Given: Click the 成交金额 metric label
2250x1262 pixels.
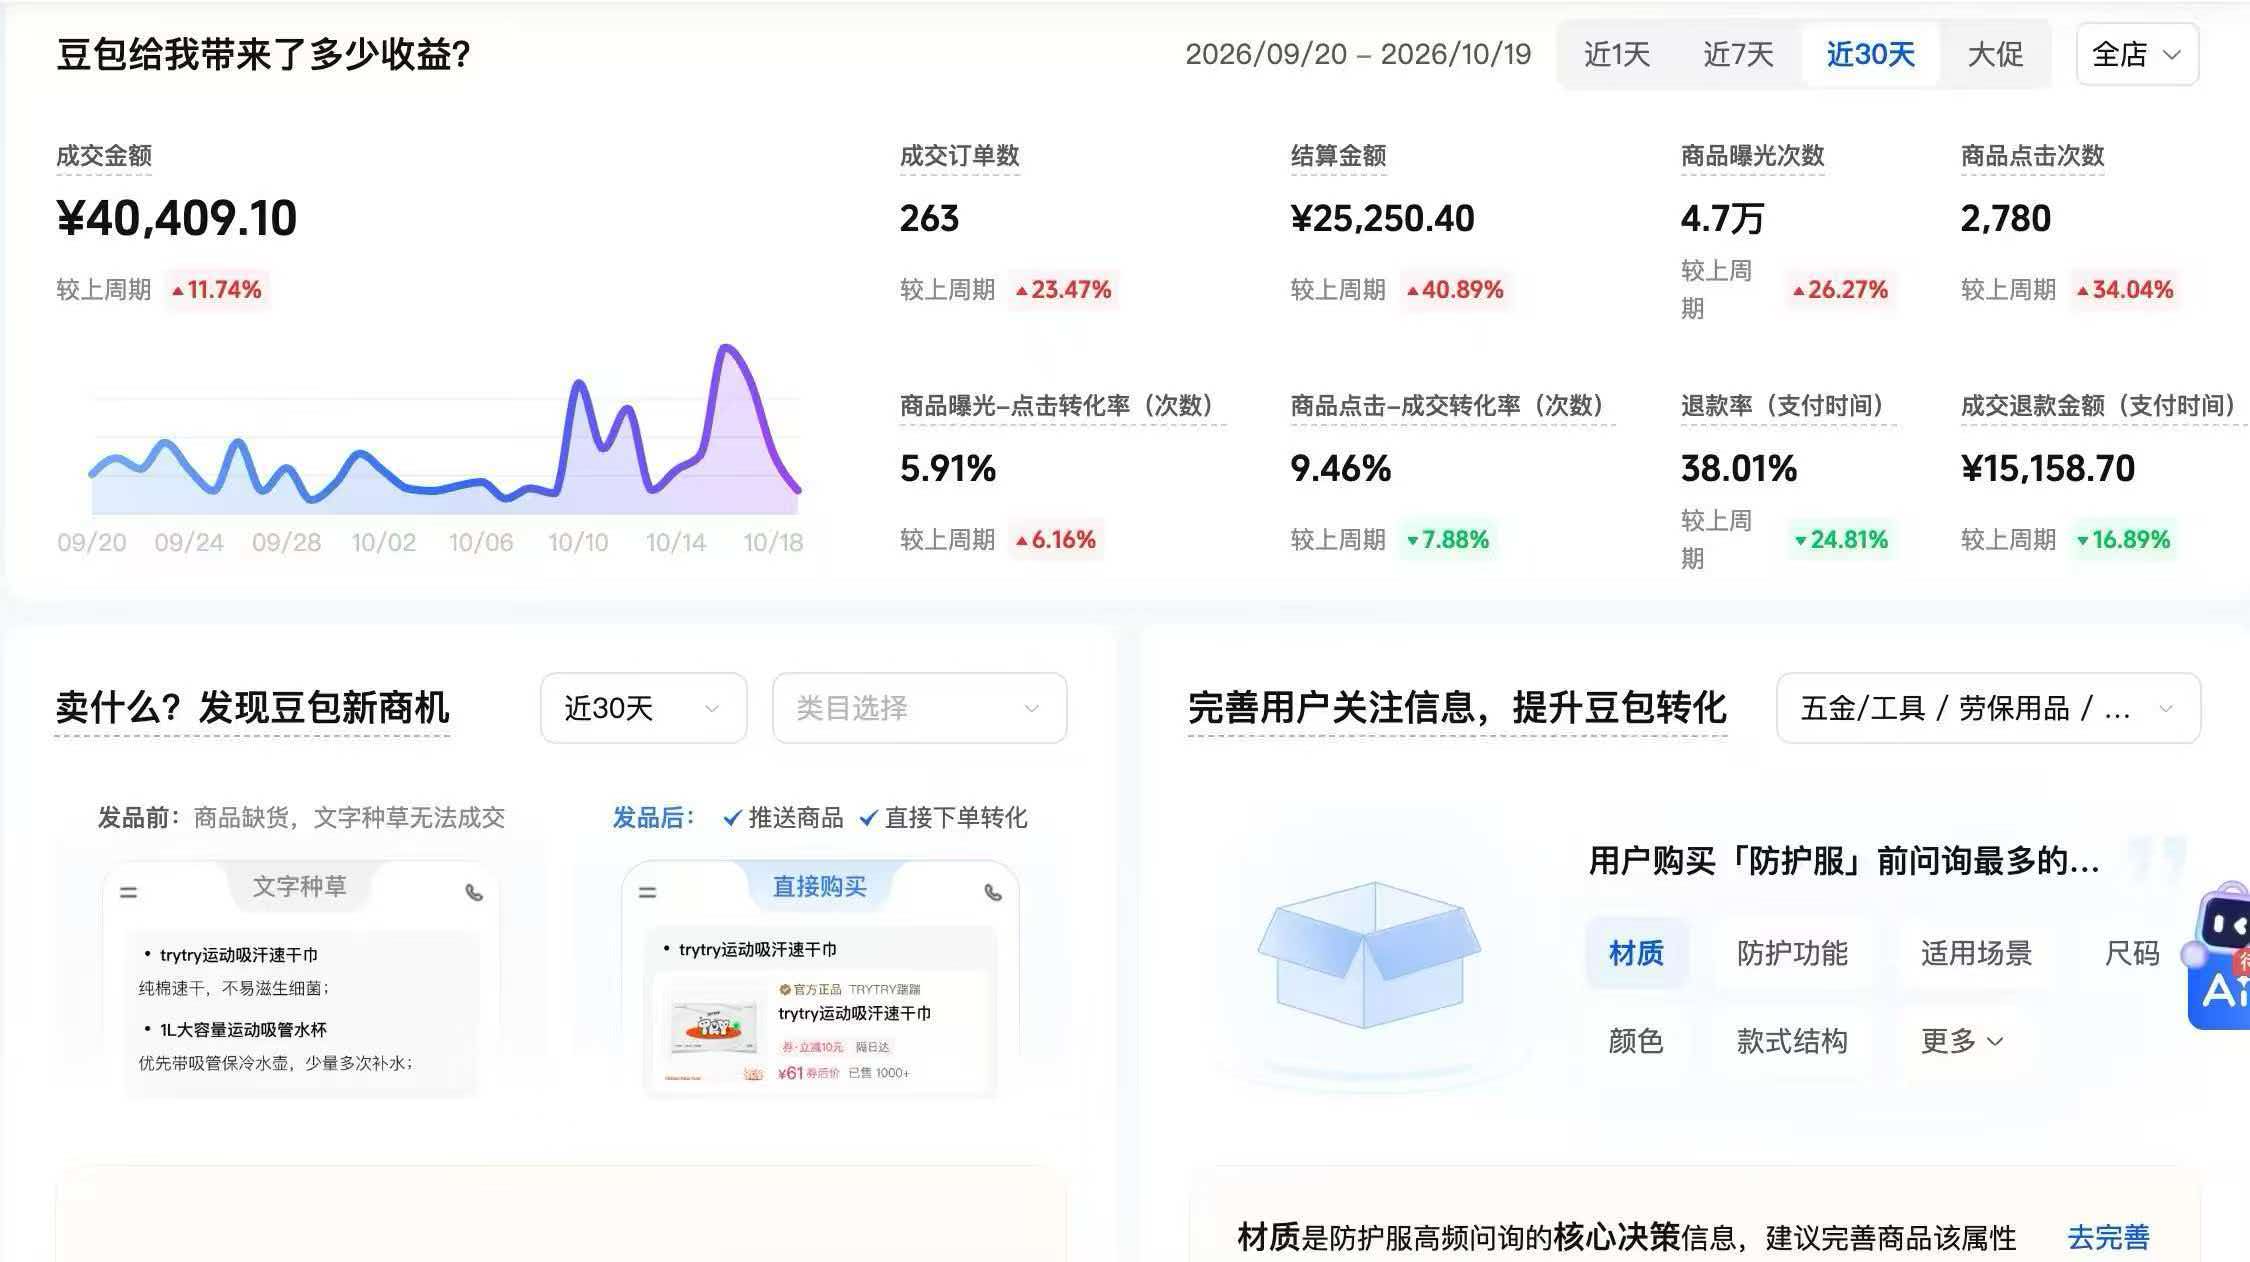Looking at the screenshot, I should tap(104, 156).
